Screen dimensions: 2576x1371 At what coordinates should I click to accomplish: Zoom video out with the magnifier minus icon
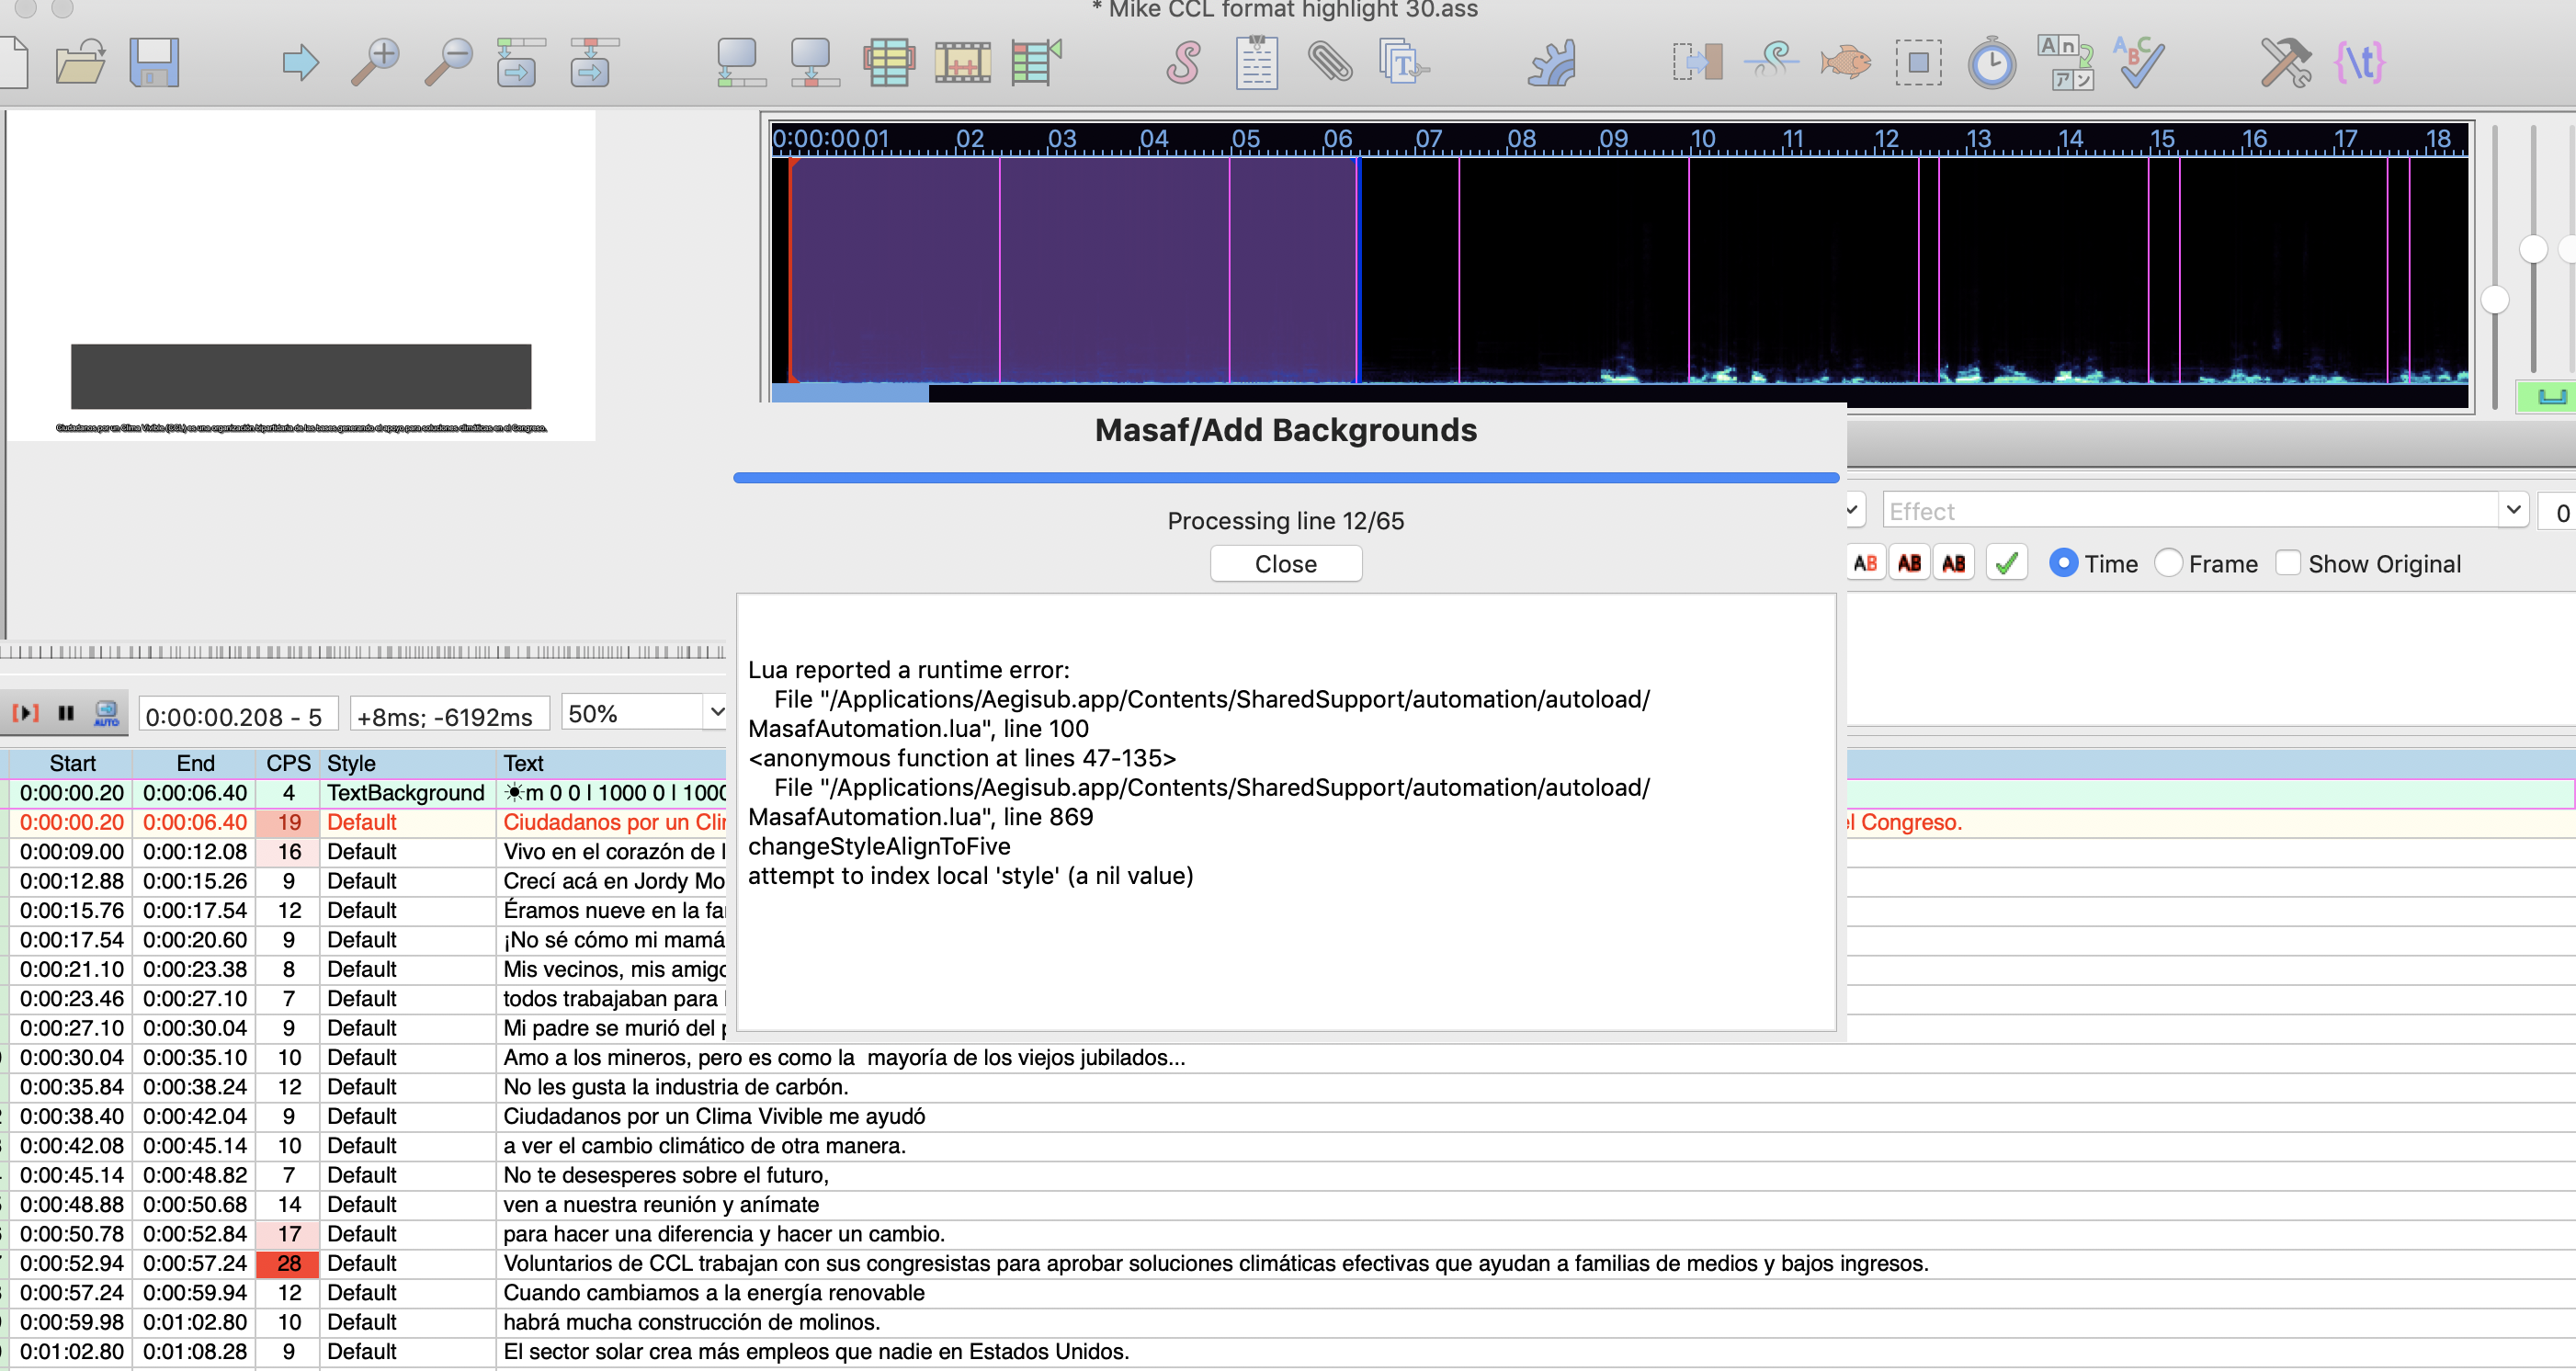click(x=448, y=63)
